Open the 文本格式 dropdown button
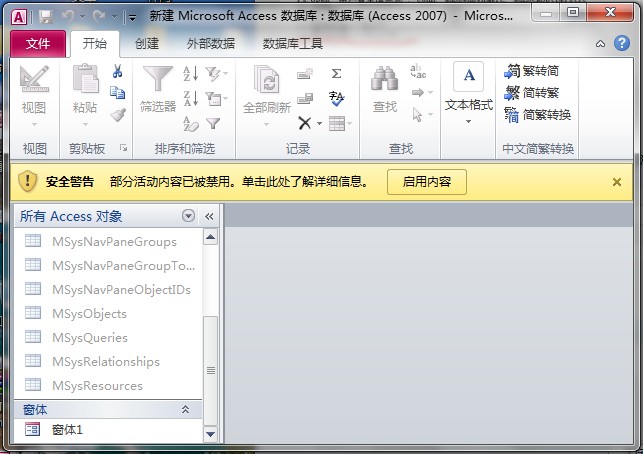Viewport: 643px width, 454px height. pyautogui.click(x=468, y=94)
